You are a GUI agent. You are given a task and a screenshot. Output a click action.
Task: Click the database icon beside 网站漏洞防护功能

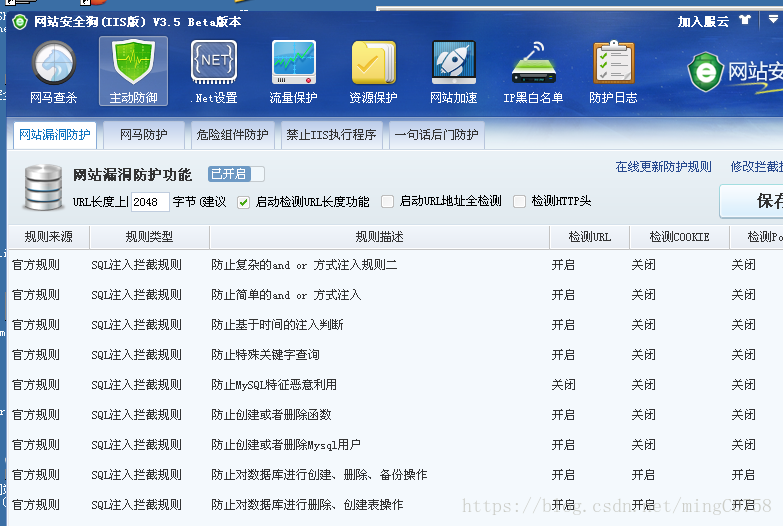click(43, 187)
